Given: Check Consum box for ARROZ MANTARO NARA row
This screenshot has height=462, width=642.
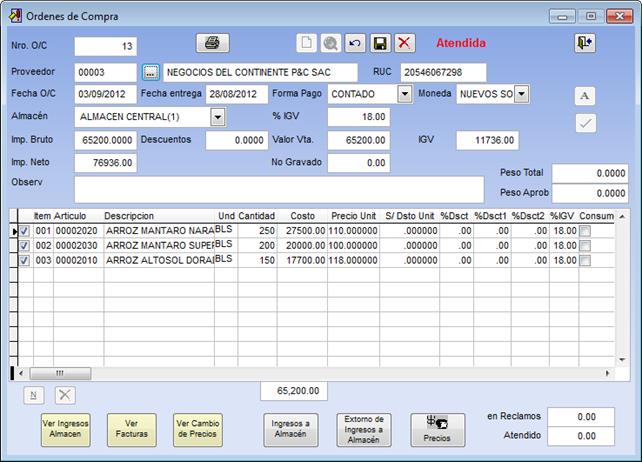Looking at the screenshot, I should tap(585, 231).
